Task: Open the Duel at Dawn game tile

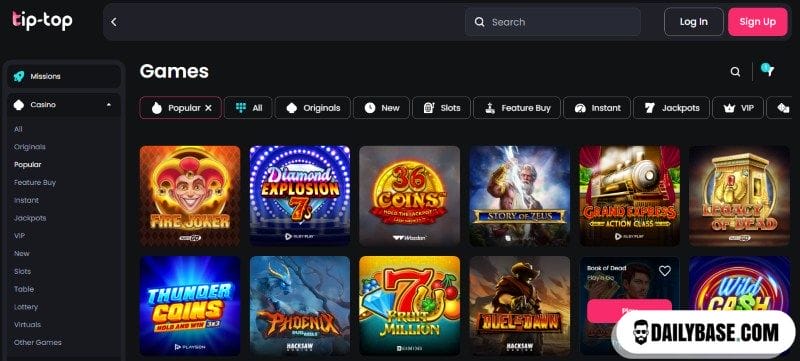Action: tap(519, 306)
